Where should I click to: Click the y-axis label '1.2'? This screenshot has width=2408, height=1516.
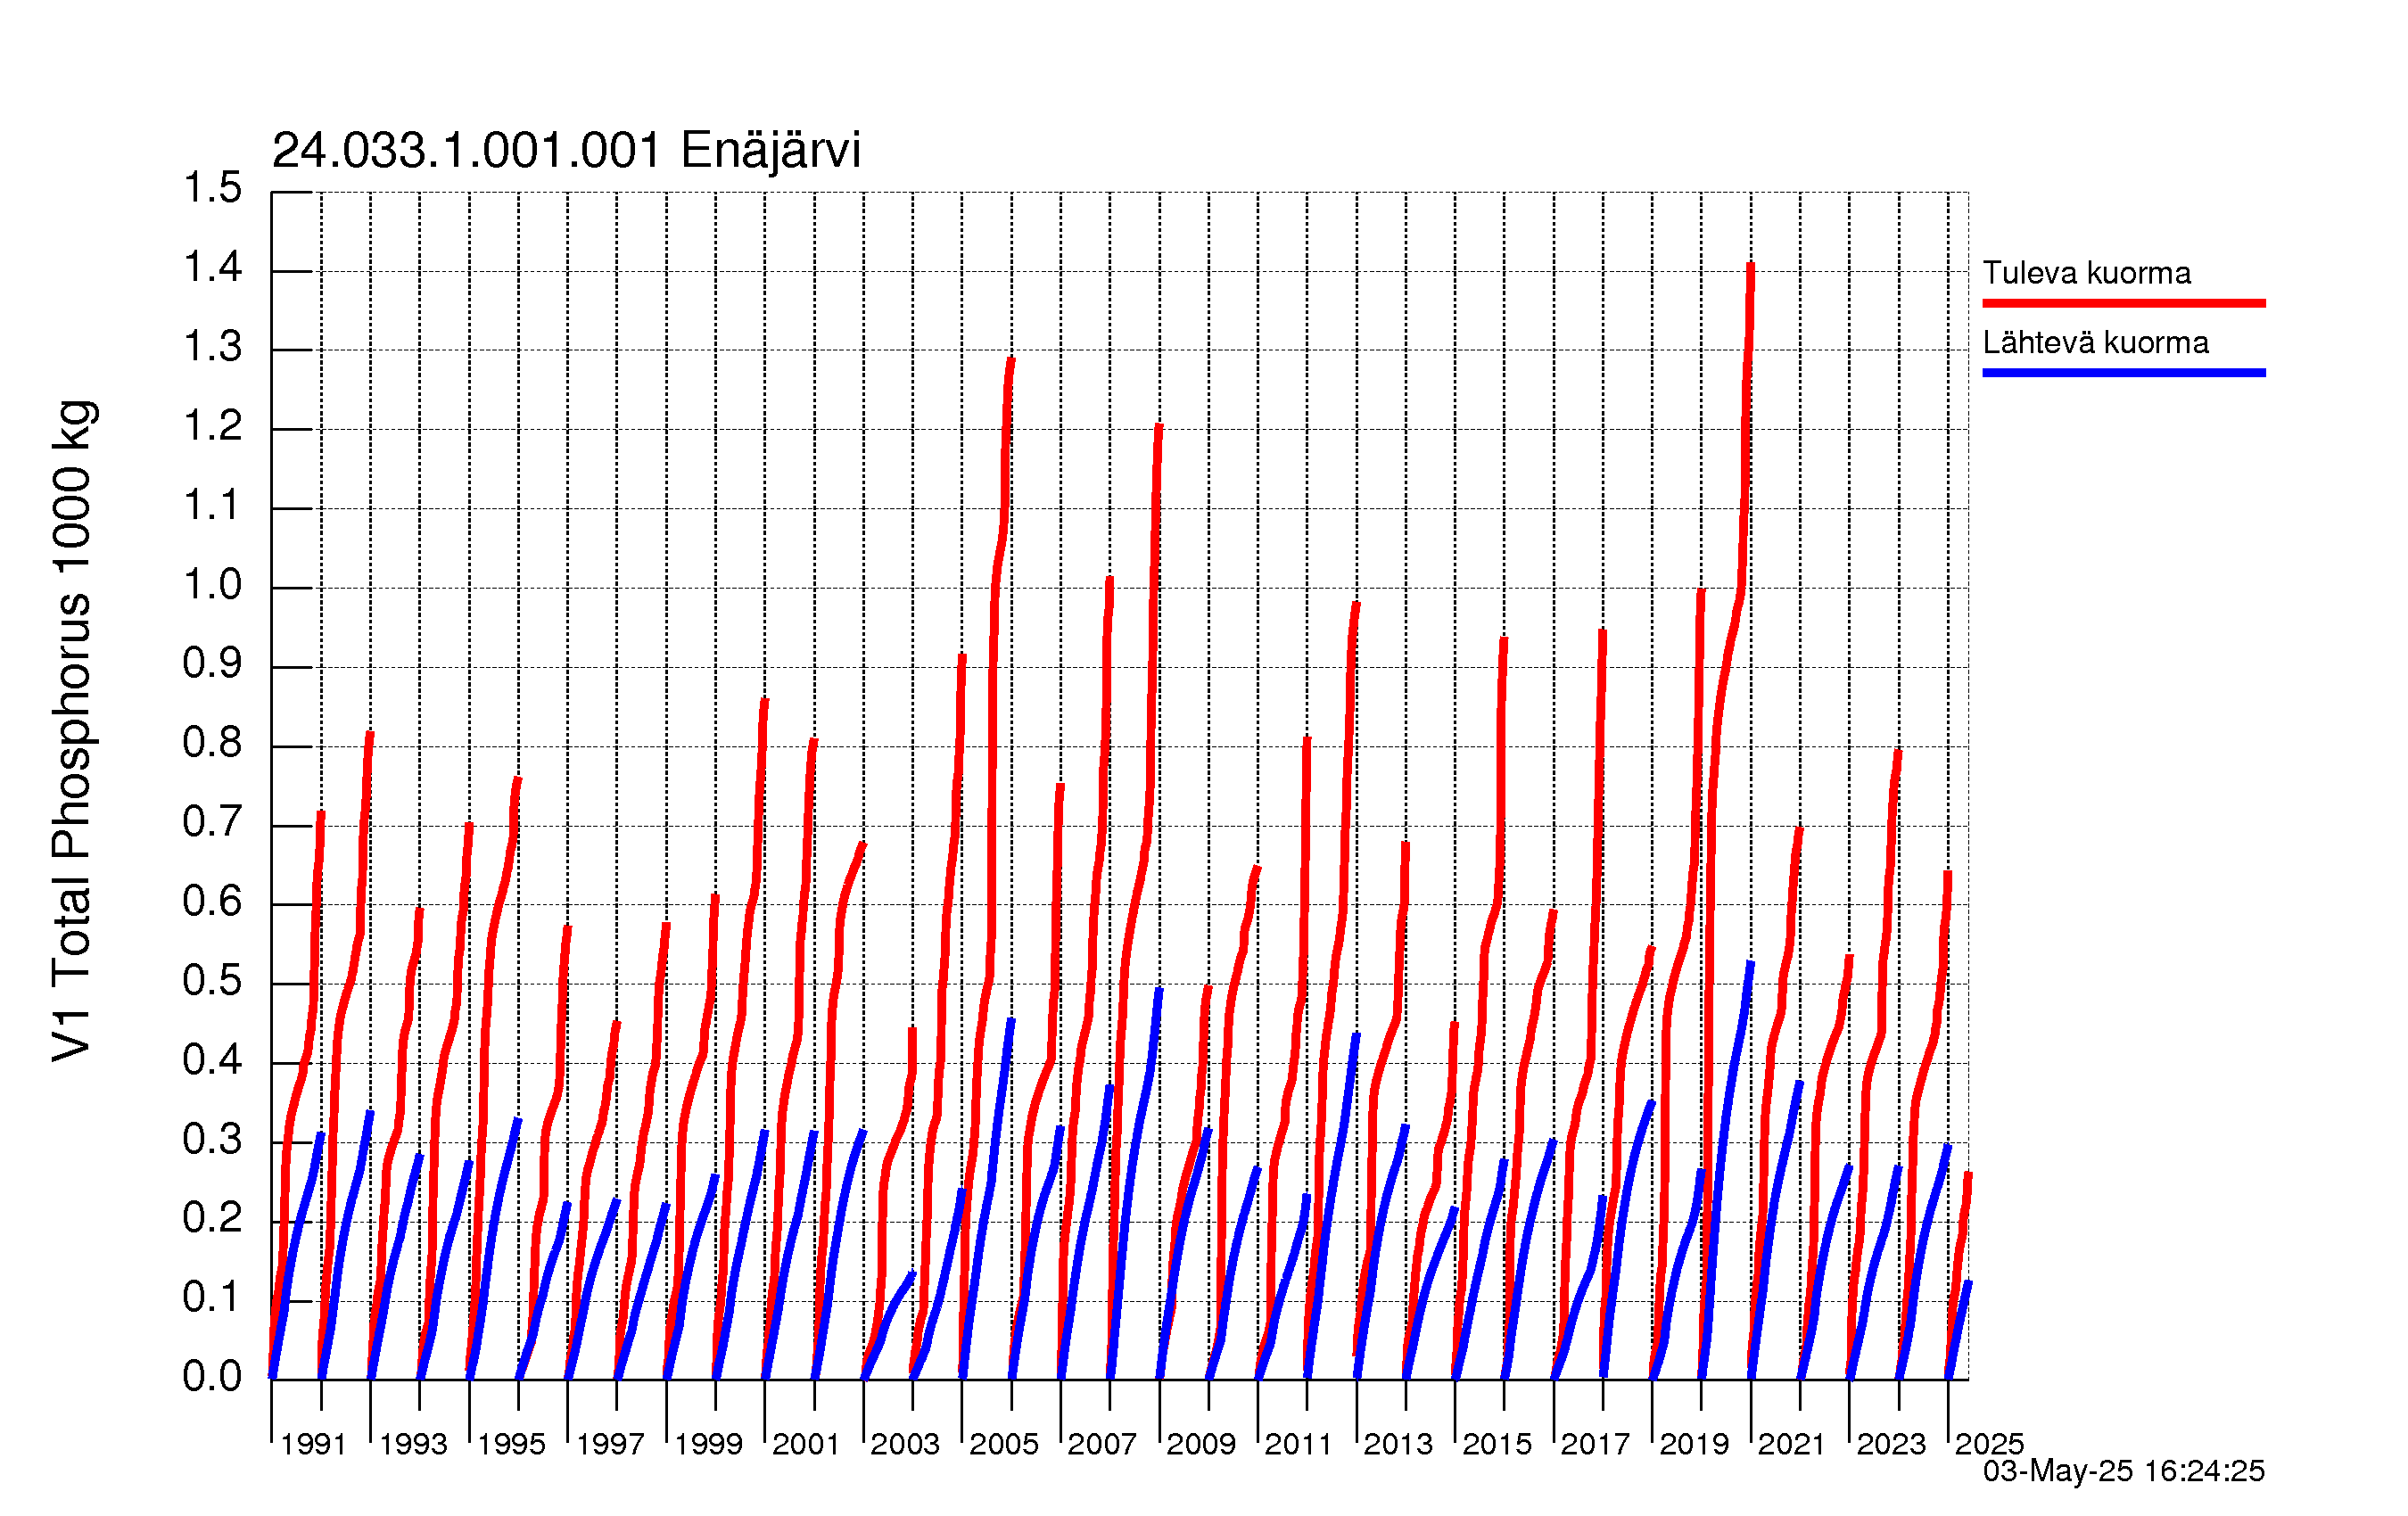point(212,426)
